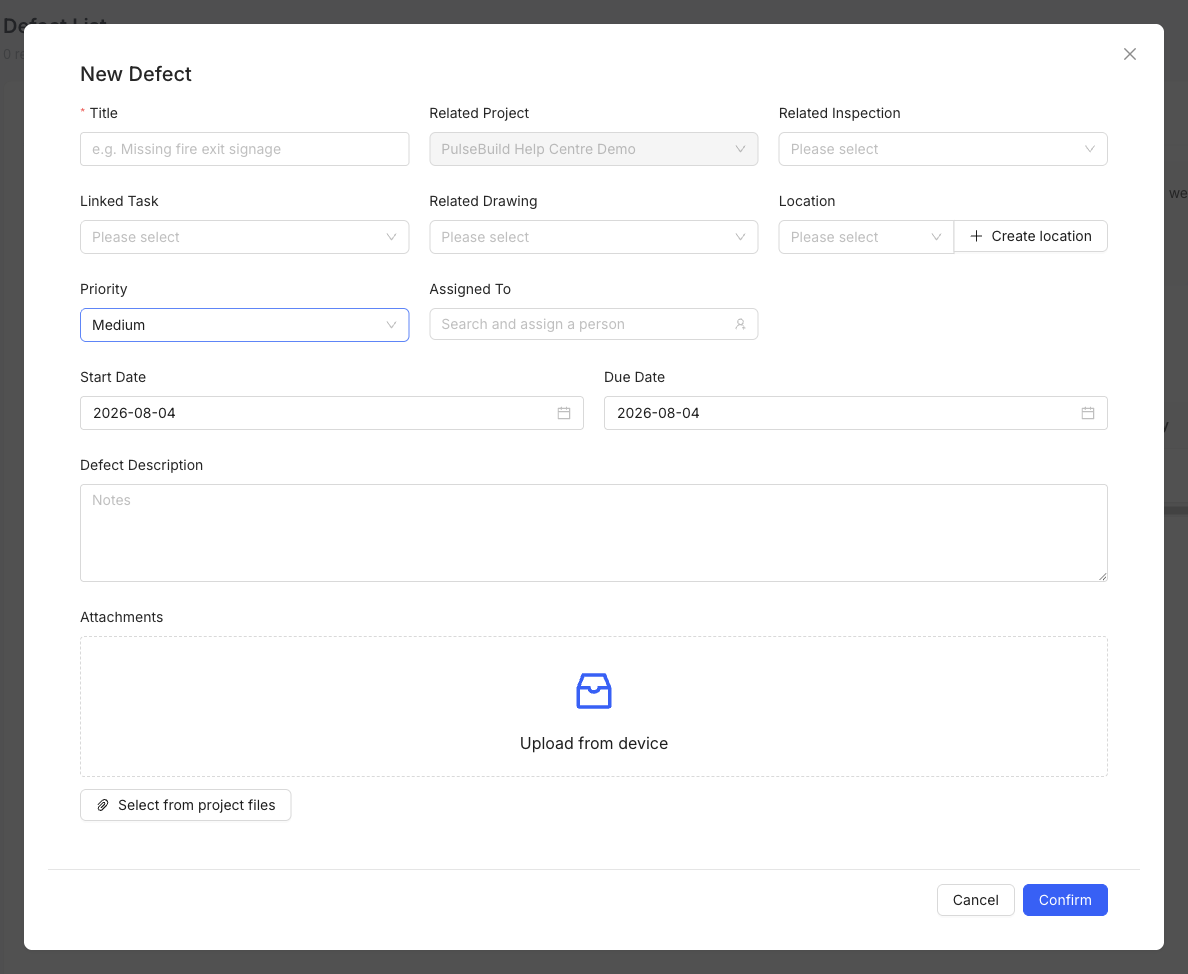Click the Attachments label
Screen dimensions: 1188x974
point(121,617)
